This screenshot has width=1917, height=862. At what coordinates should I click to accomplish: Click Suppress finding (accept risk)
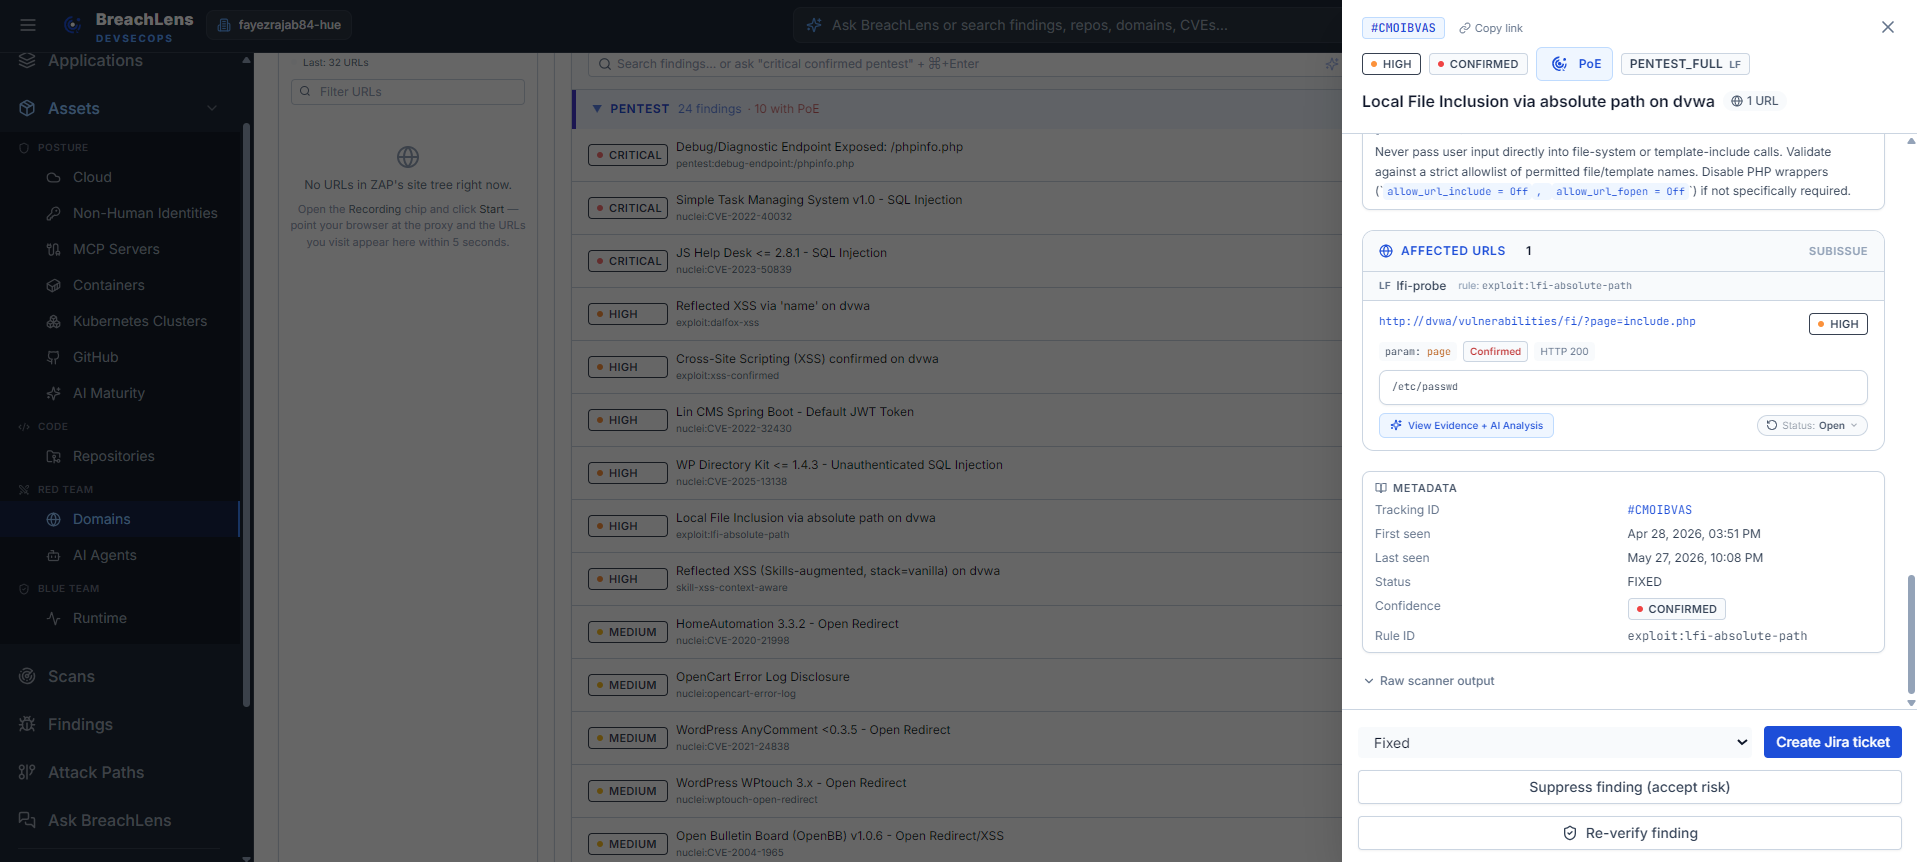pos(1630,787)
